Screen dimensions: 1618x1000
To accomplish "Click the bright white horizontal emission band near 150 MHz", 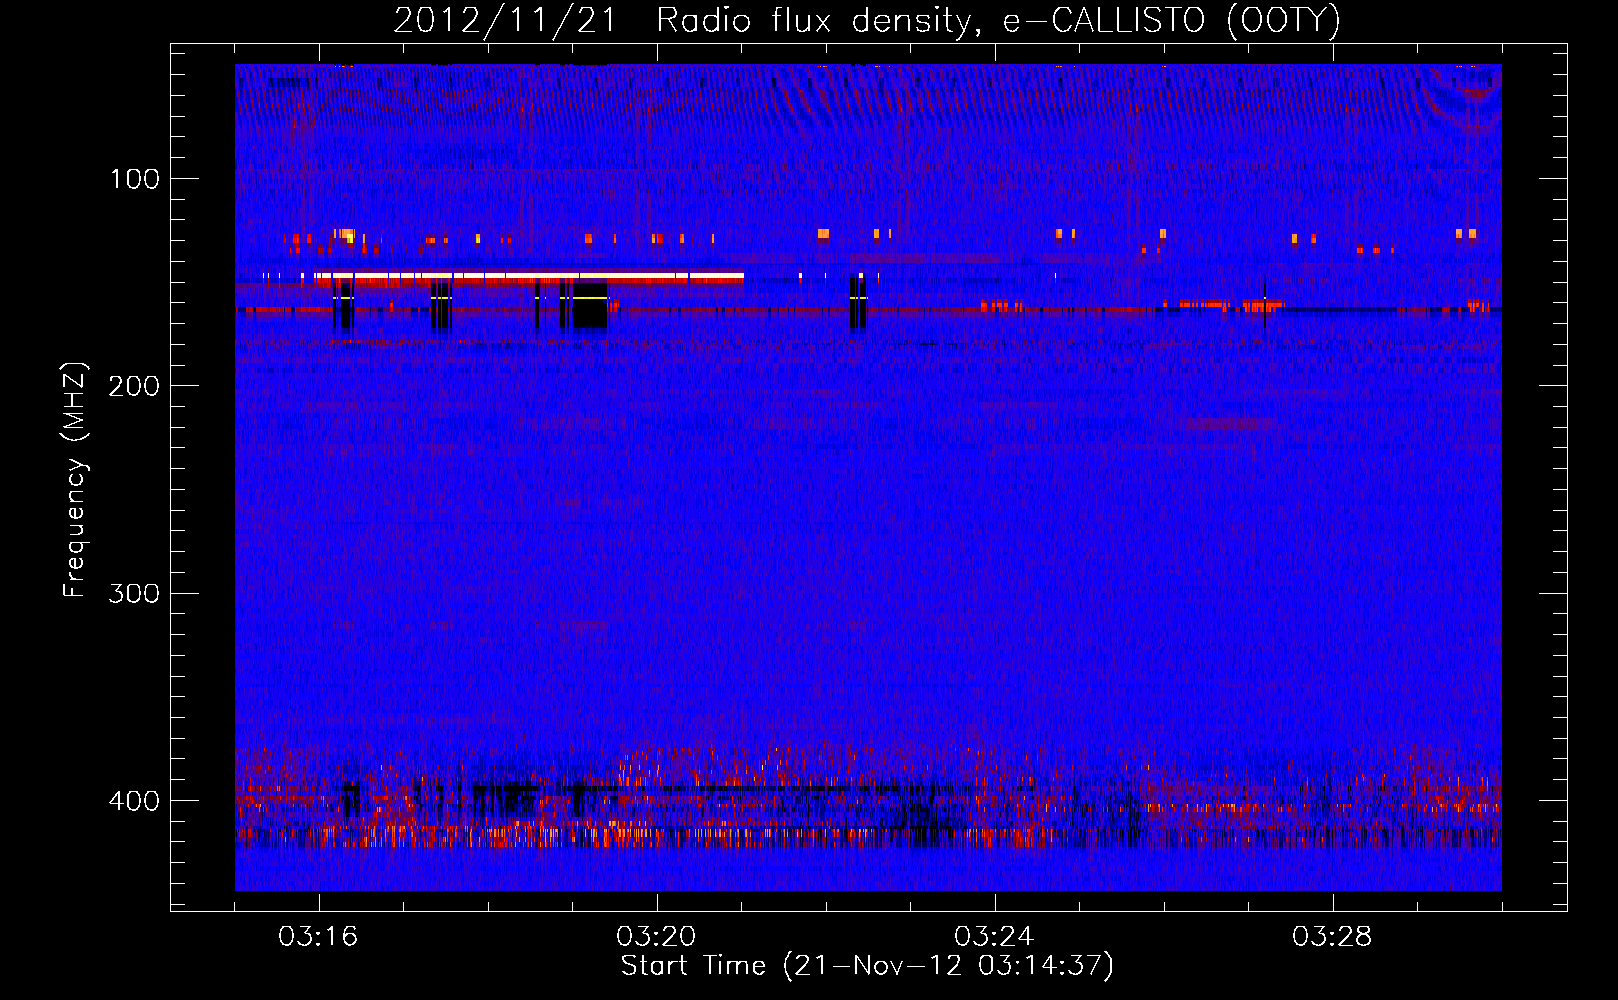I will click(x=529, y=275).
